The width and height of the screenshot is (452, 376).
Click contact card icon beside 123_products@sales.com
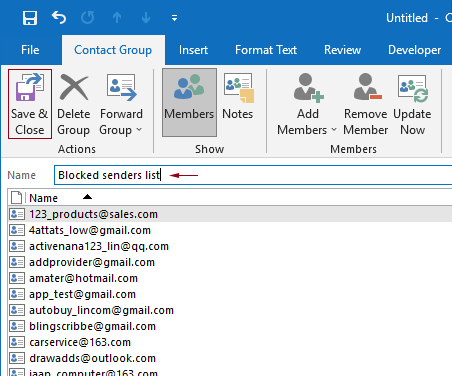[x=17, y=214]
